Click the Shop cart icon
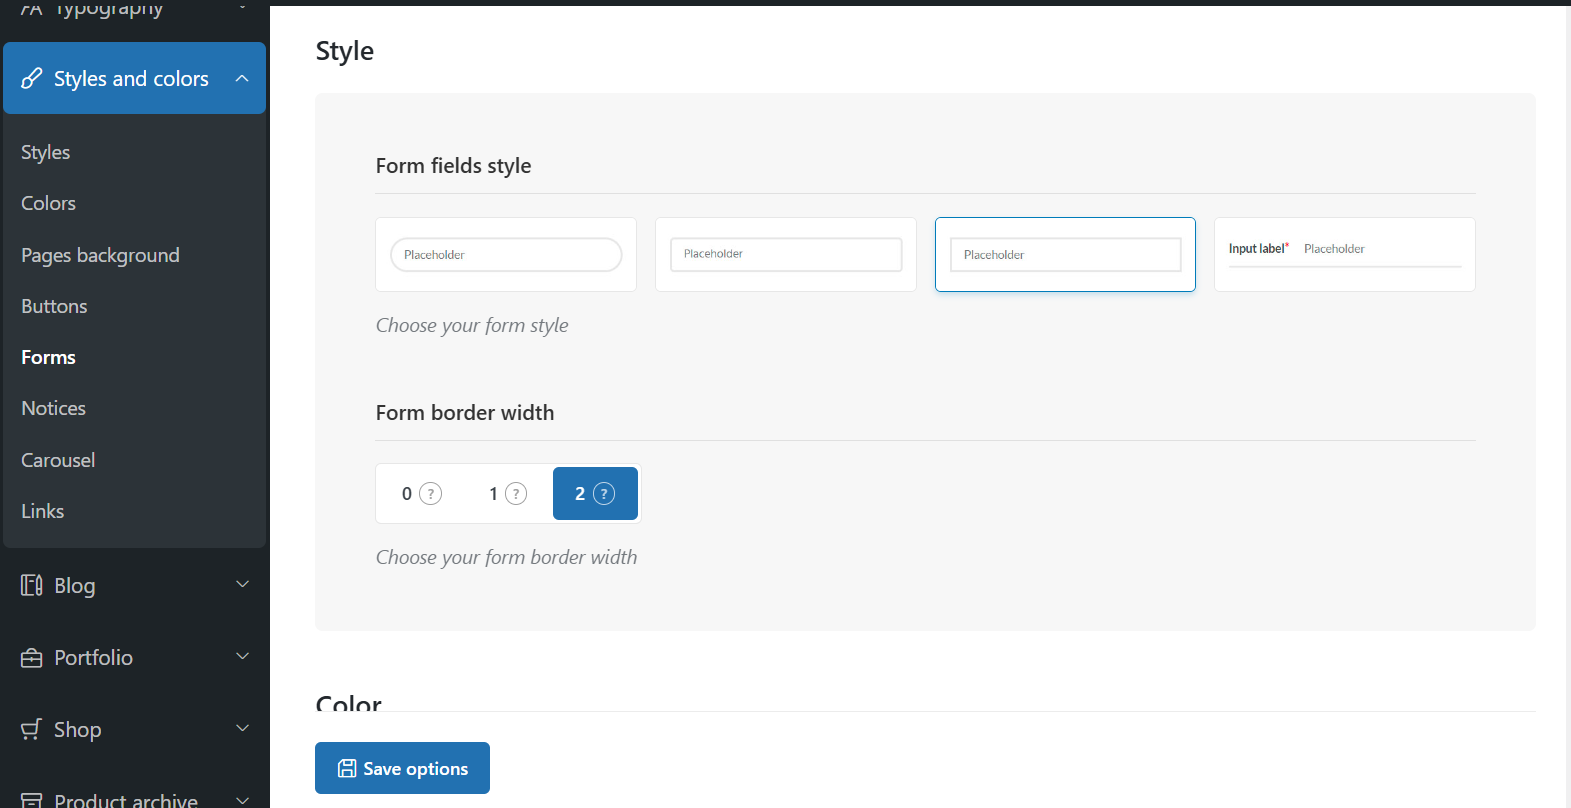 coord(32,729)
